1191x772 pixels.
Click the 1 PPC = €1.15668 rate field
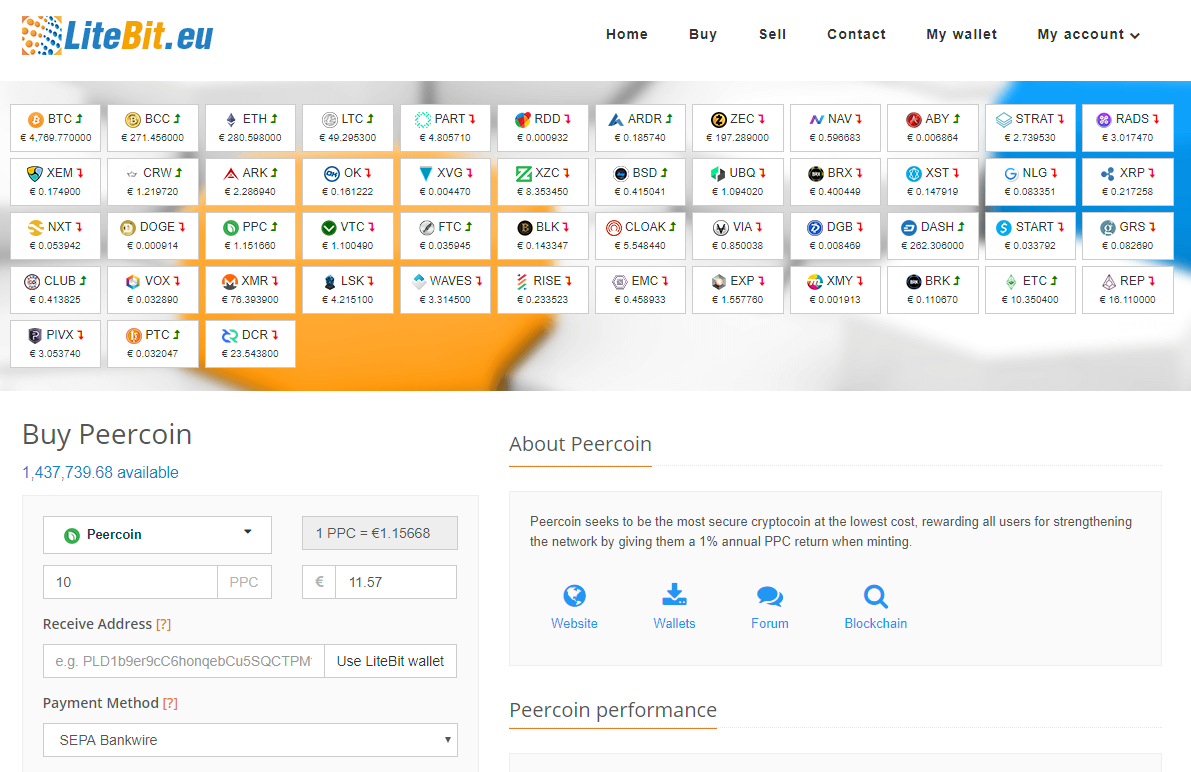pos(380,533)
